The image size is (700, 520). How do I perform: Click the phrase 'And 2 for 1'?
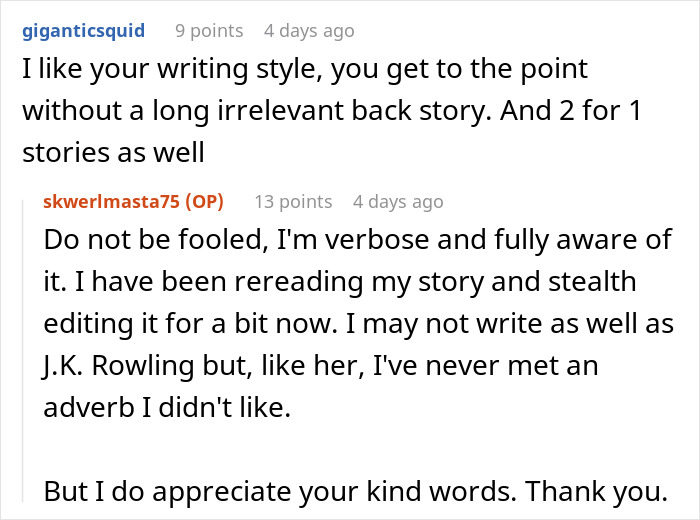571,111
